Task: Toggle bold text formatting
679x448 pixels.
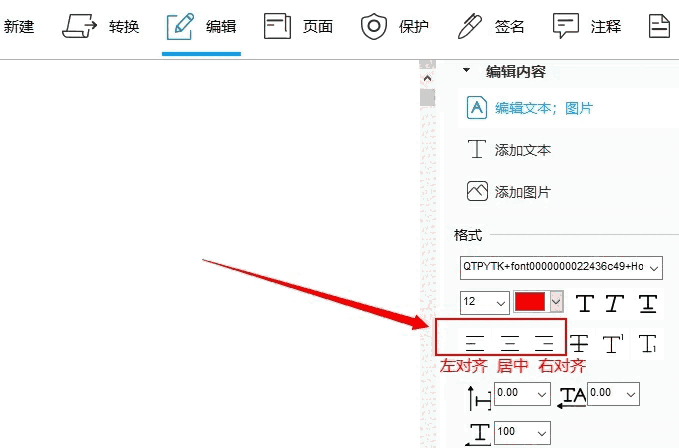Action: [x=585, y=303]
